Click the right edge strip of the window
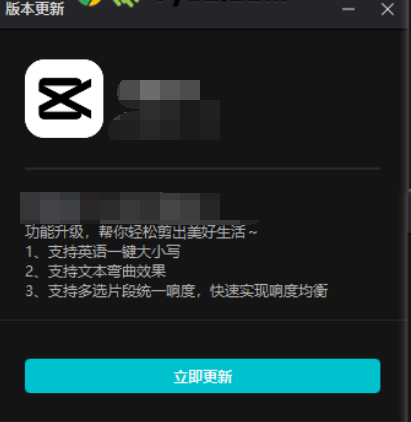411x422 pixels. pyautogui.click(x=409, y=211)
